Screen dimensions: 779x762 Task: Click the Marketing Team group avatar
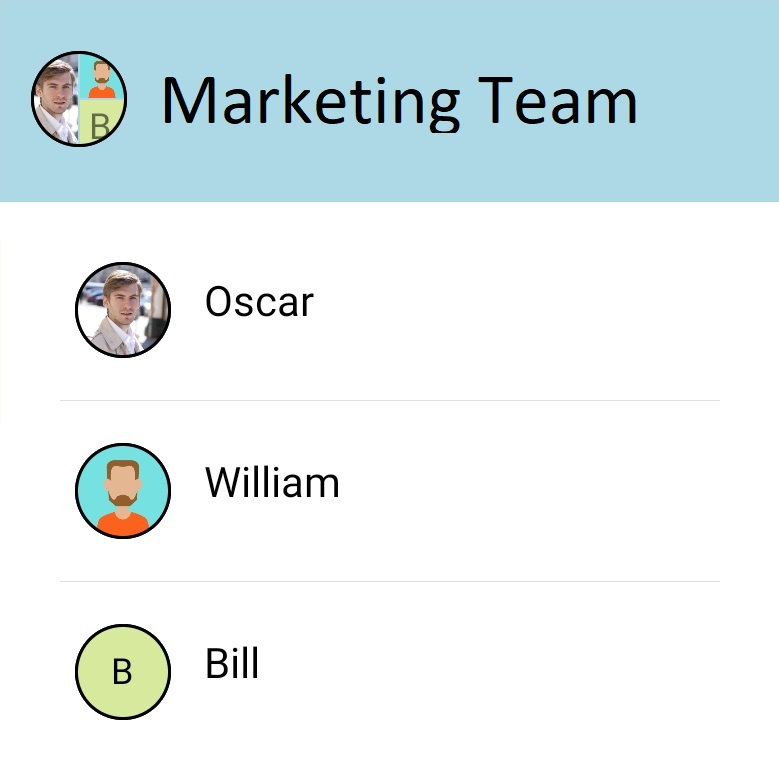click(78, 99)
